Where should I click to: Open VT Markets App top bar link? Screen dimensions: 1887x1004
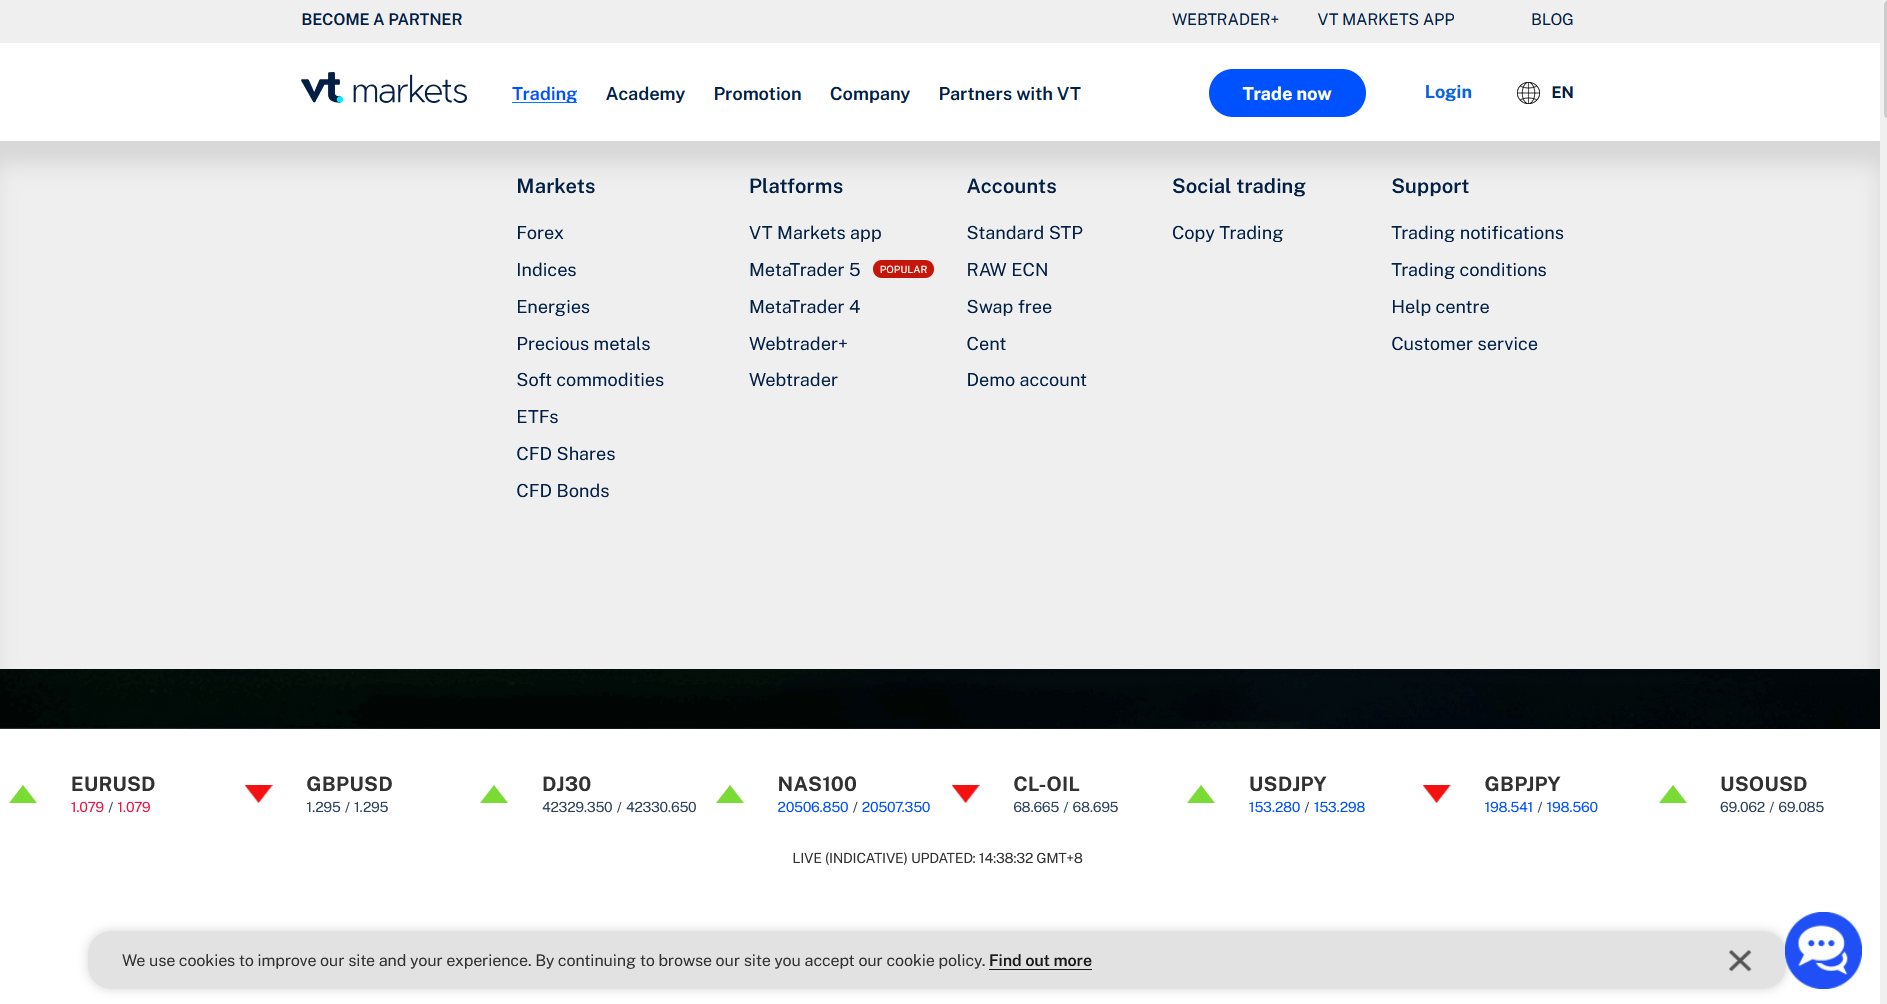click(1386, 20)
